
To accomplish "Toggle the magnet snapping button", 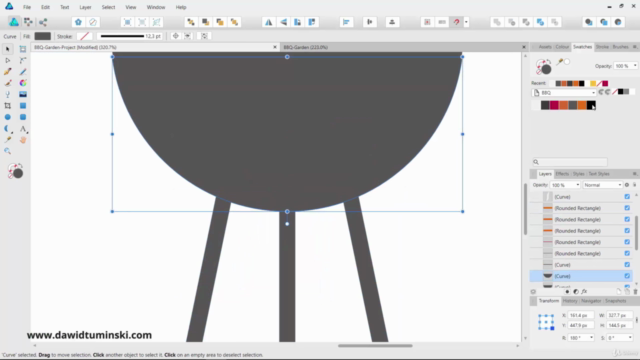I will pos(456,22).
